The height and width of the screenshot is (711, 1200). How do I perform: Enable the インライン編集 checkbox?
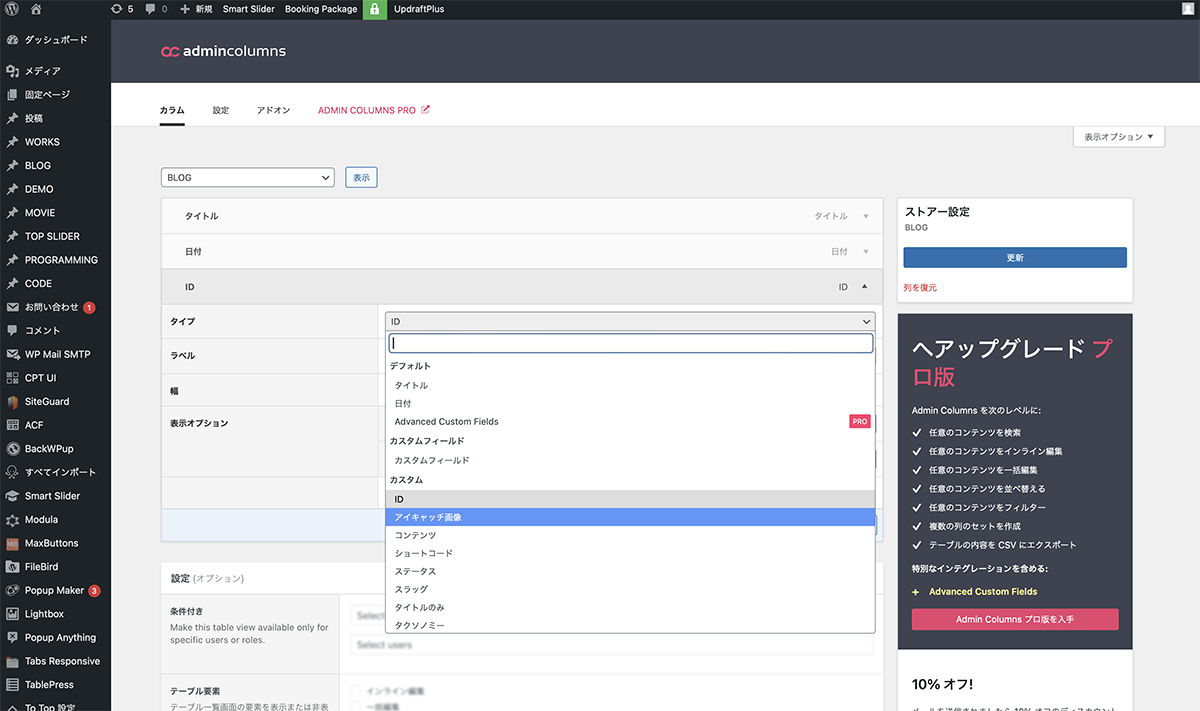(356, 691)
